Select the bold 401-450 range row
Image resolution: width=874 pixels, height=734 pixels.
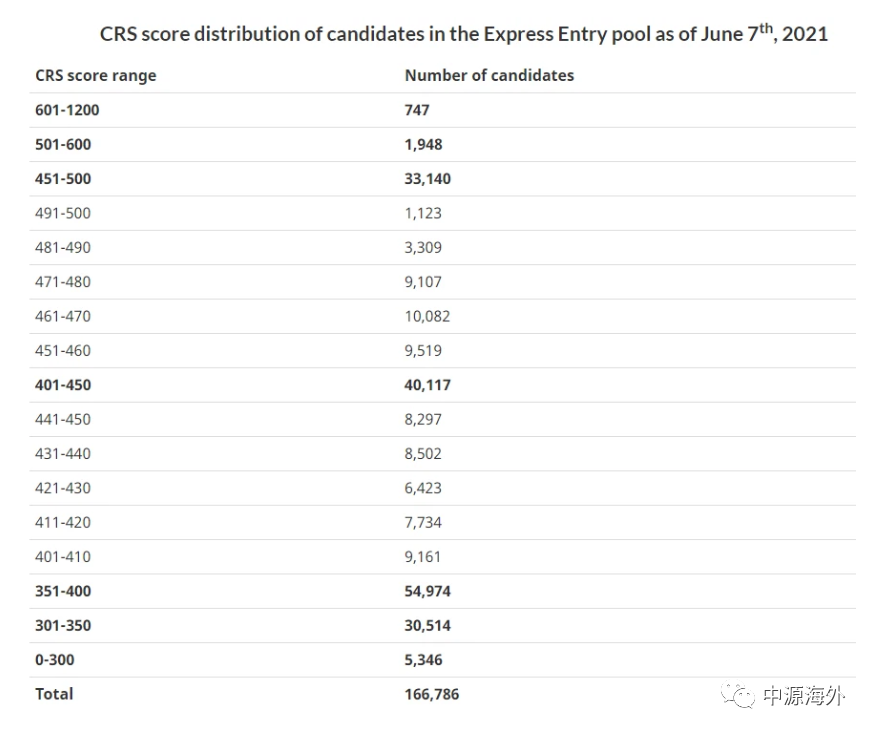(x=63, y=385)
